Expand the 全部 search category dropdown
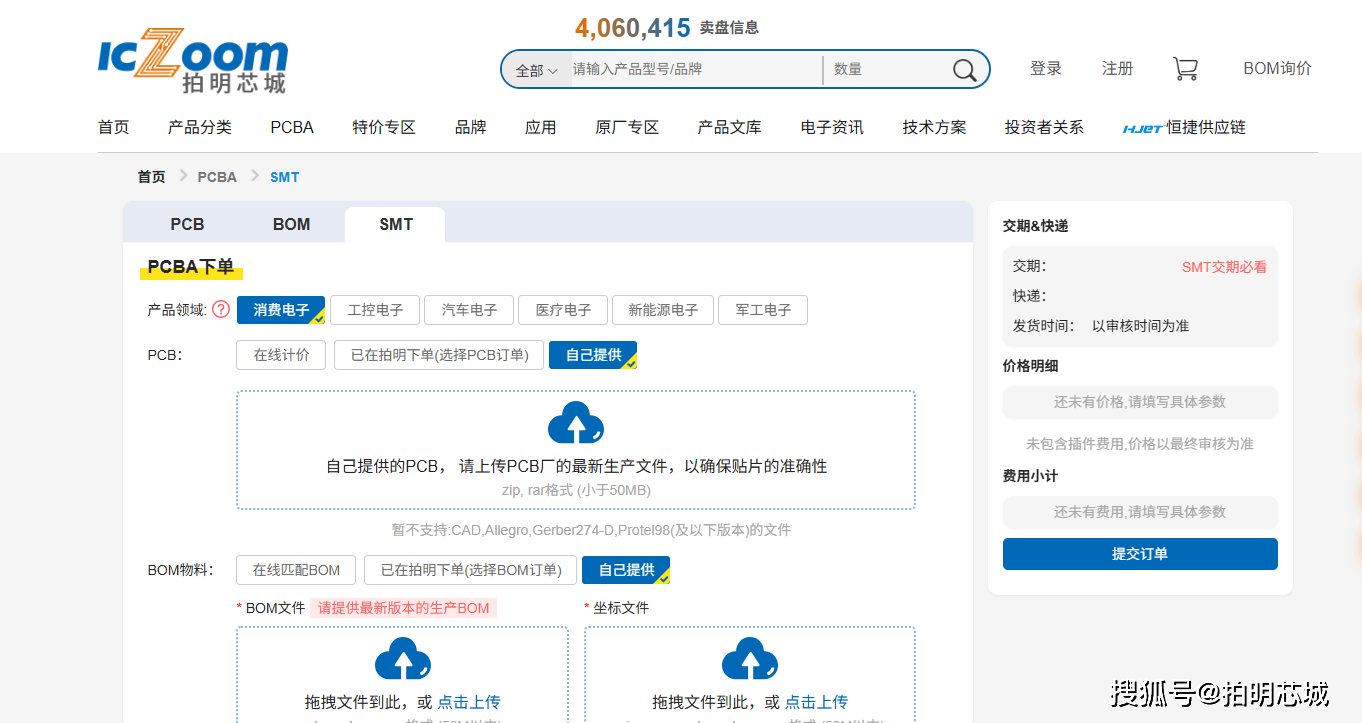 tap(536, 71)
